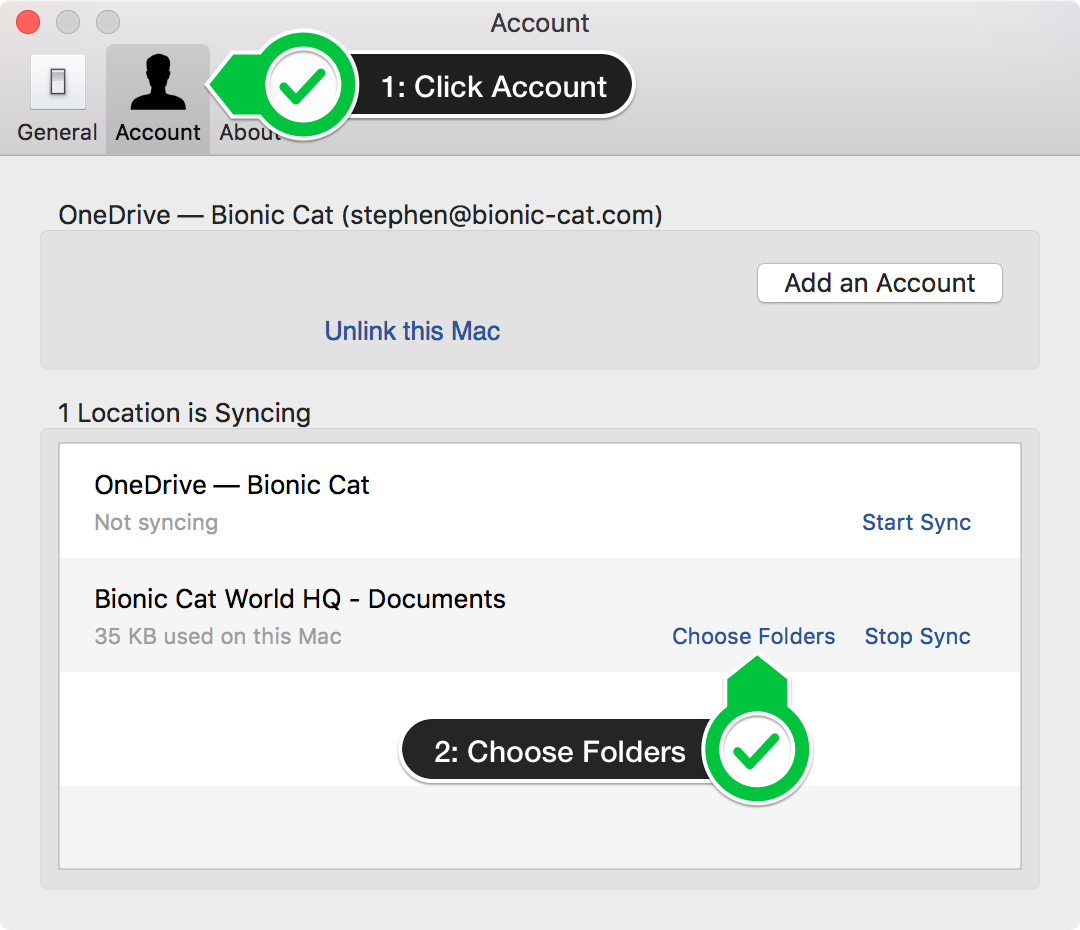Click the account email heading stephen@bionic-cat.com

click(x=360, y=216)
